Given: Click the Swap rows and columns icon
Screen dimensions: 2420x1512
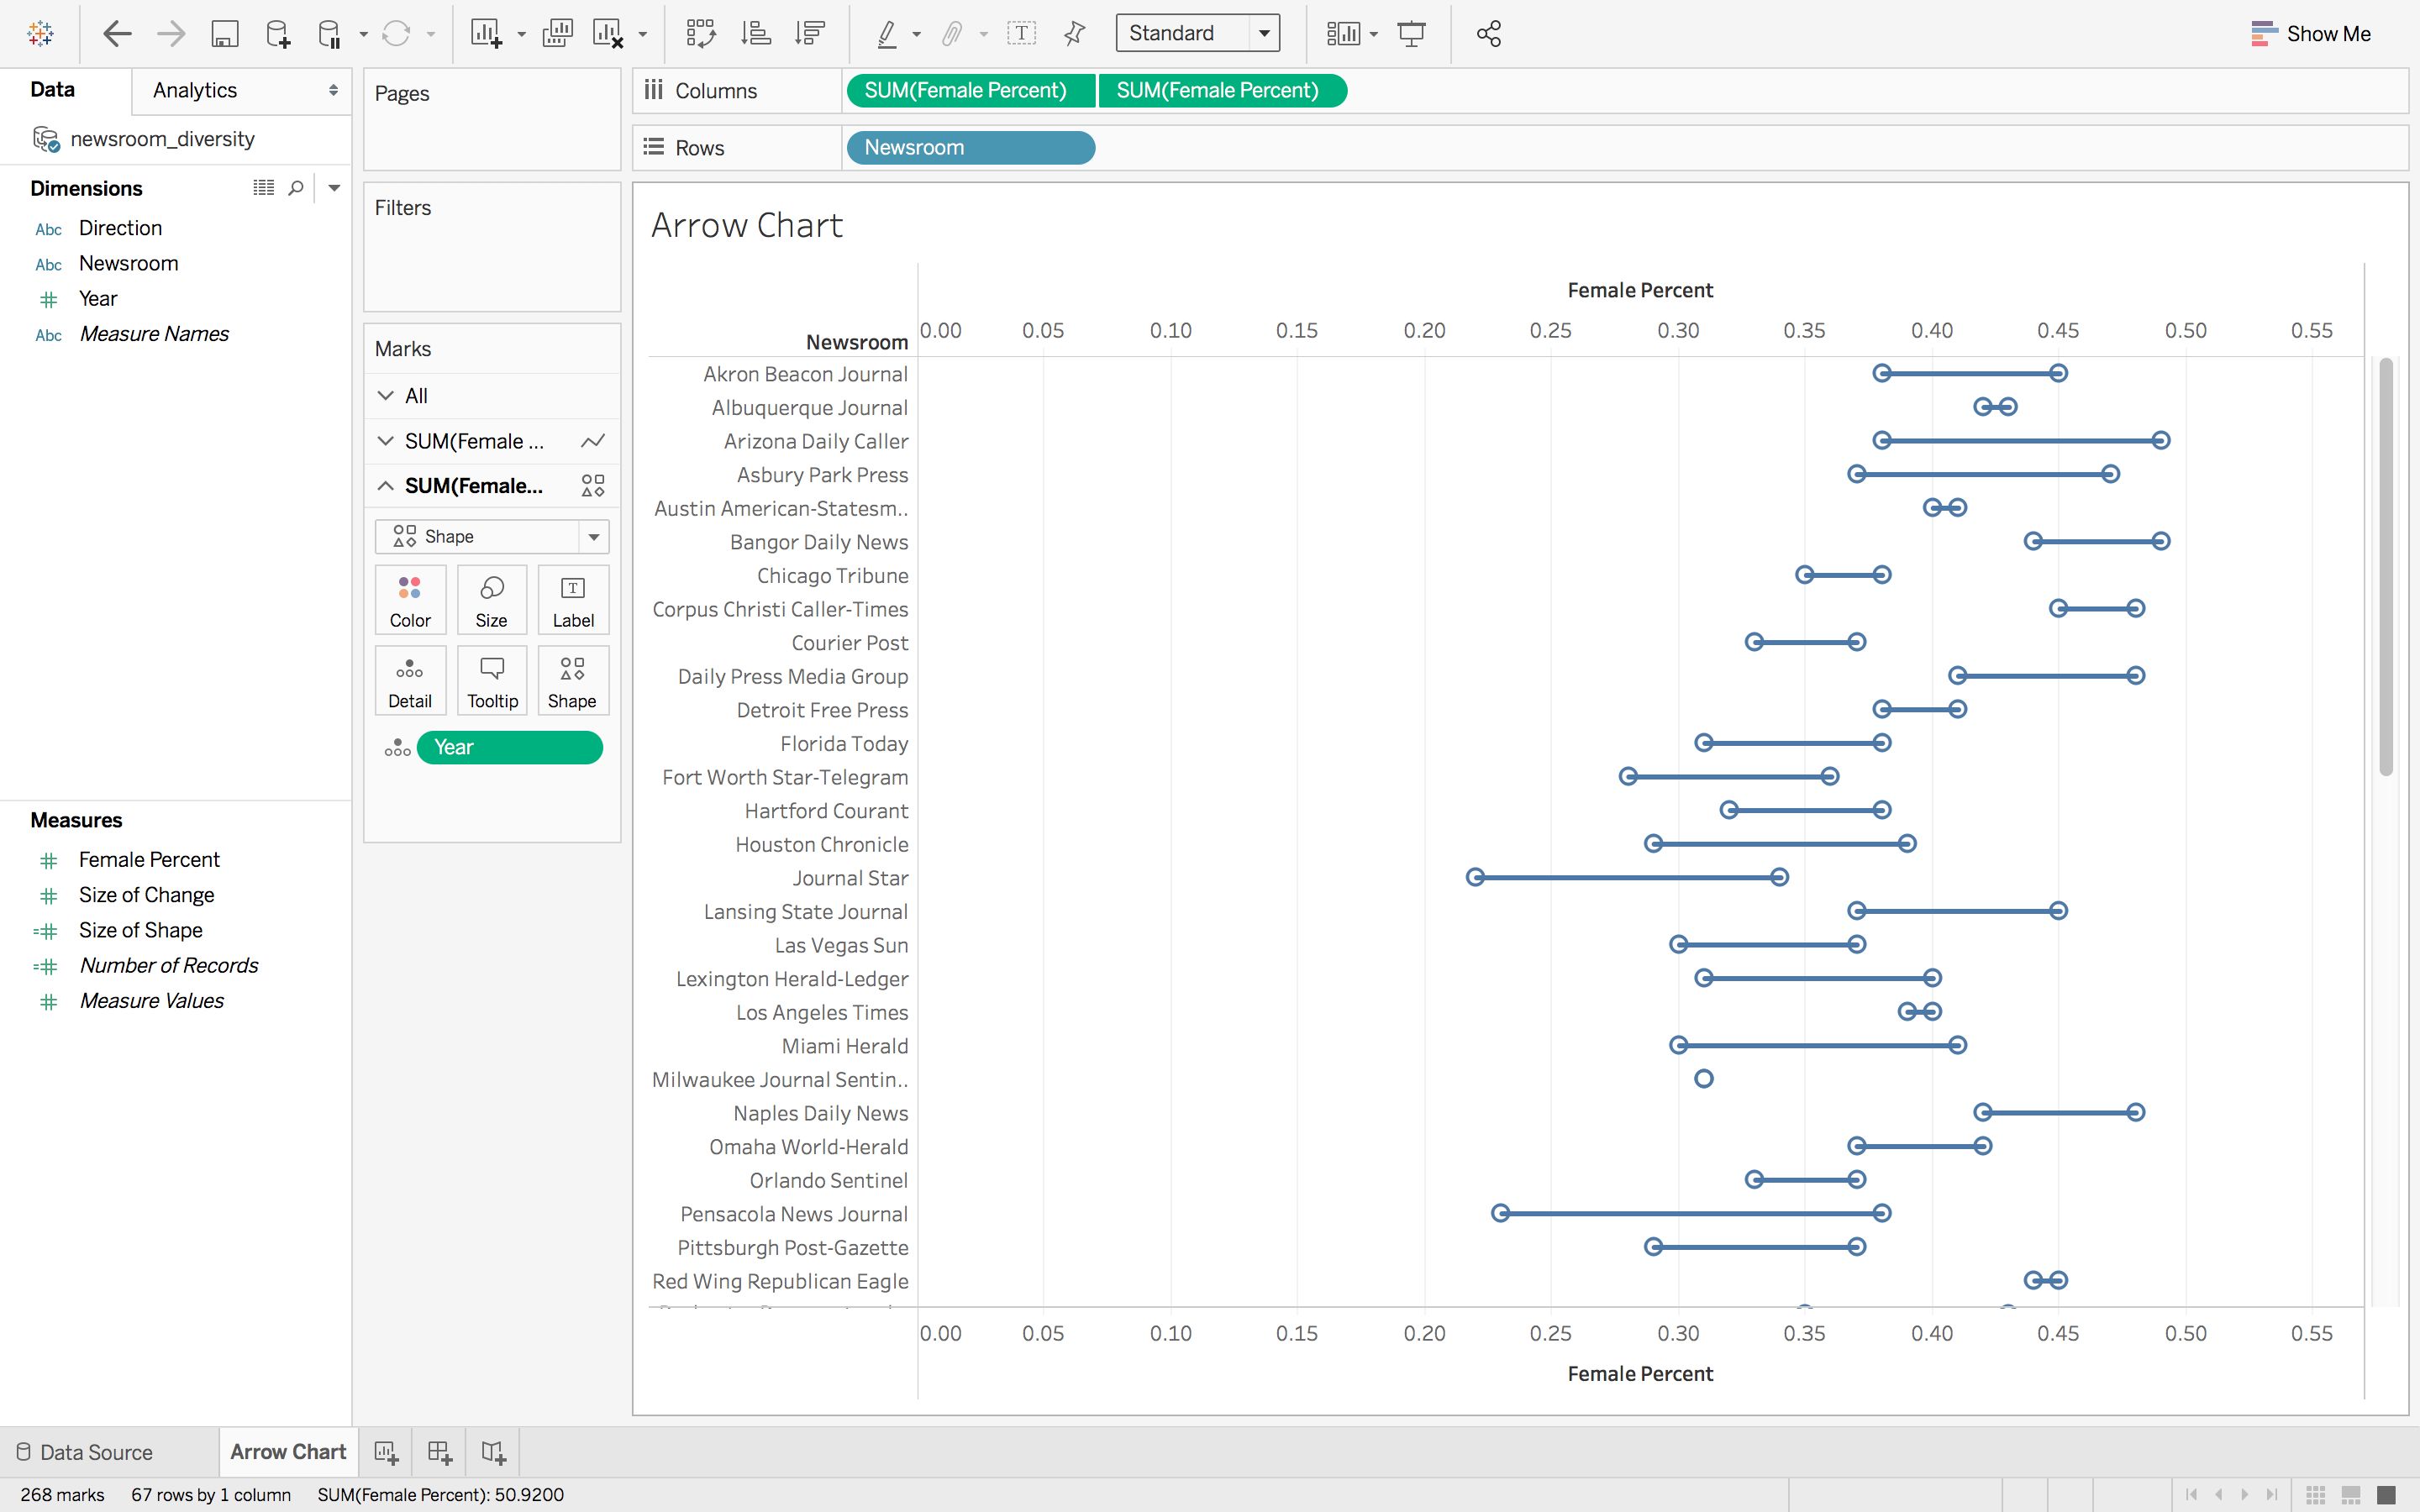Looking at the screenshot, I should (701, 34).
